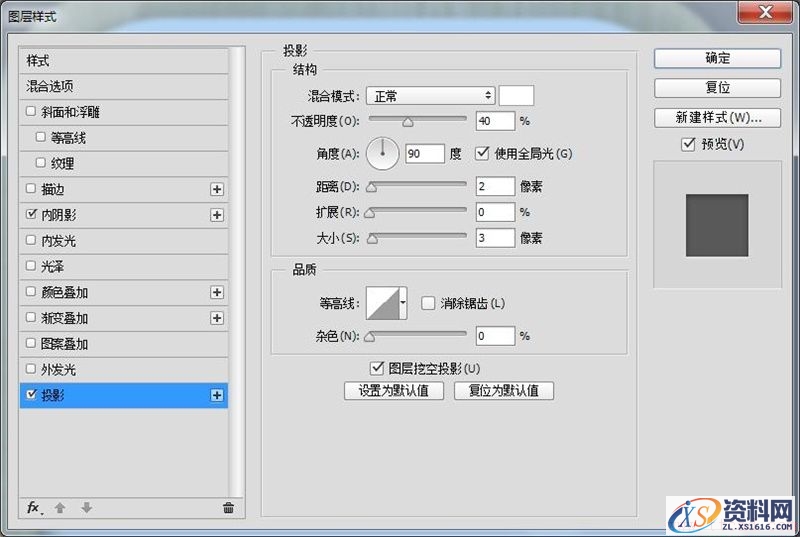Click the 距离 value field showing 2
The height and width of the screenshot is (537, 800).
tap(495, 186)
